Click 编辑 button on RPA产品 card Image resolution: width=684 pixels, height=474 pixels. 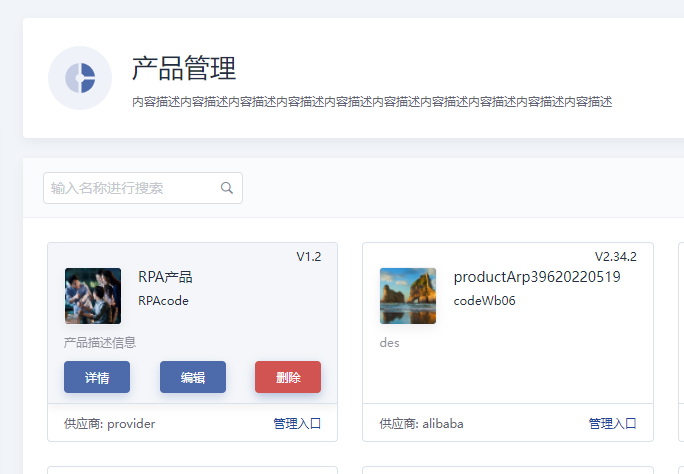[x=193, y=377]
